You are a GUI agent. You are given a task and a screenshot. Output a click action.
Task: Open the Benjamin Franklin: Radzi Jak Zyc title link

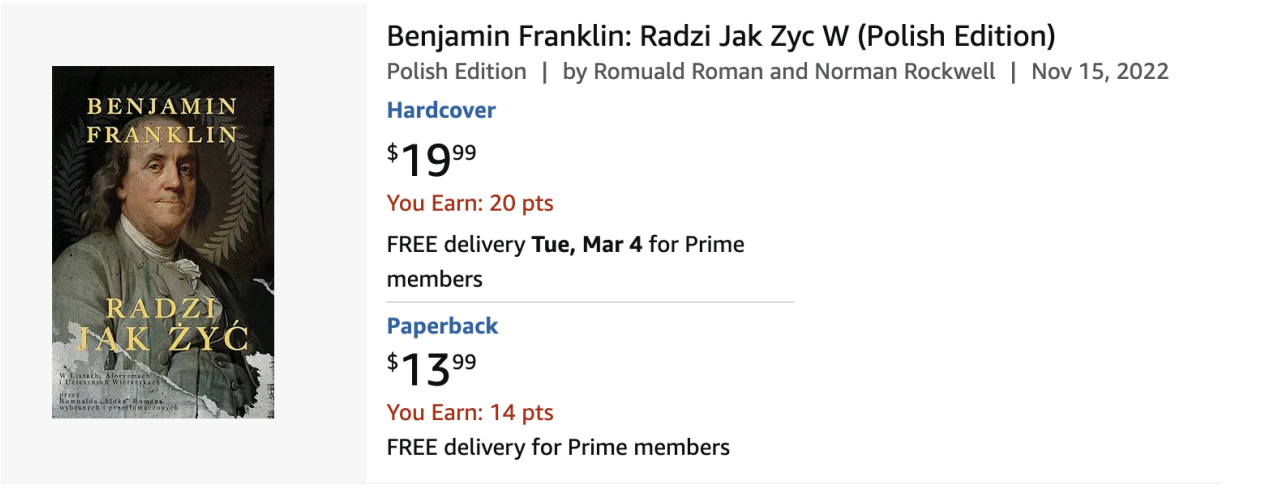point(720,37)
